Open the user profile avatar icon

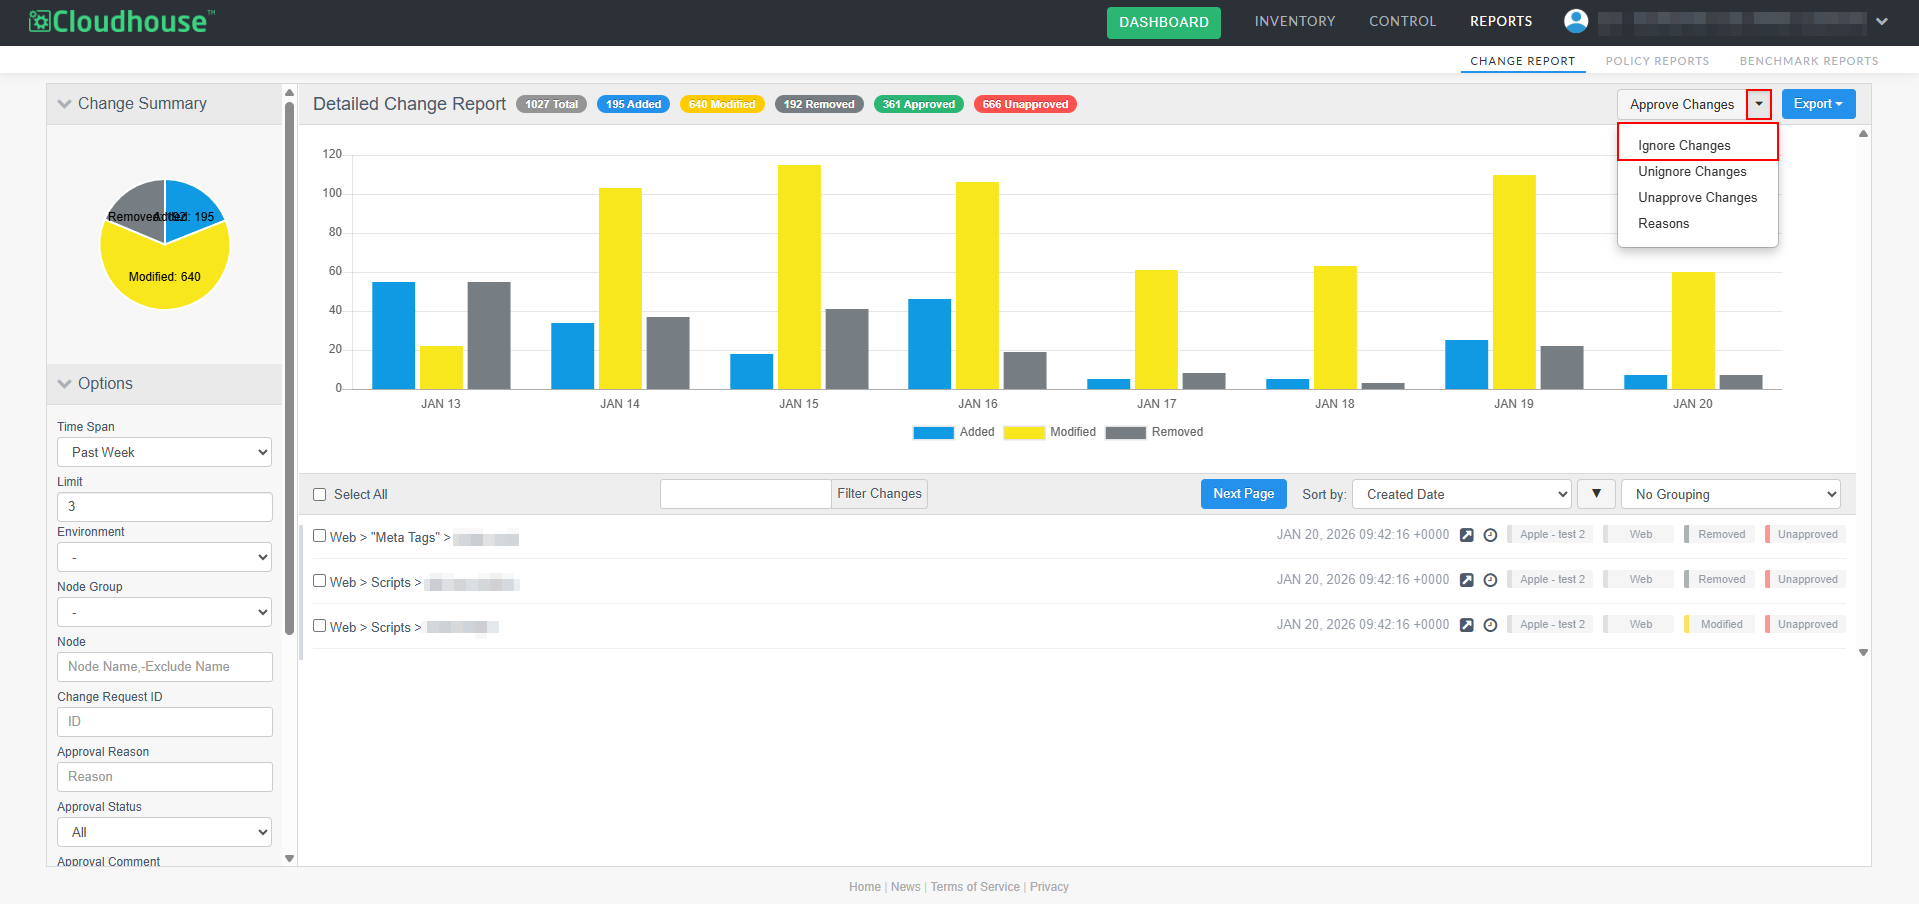pyautogui.click(x=1576, y=21)
